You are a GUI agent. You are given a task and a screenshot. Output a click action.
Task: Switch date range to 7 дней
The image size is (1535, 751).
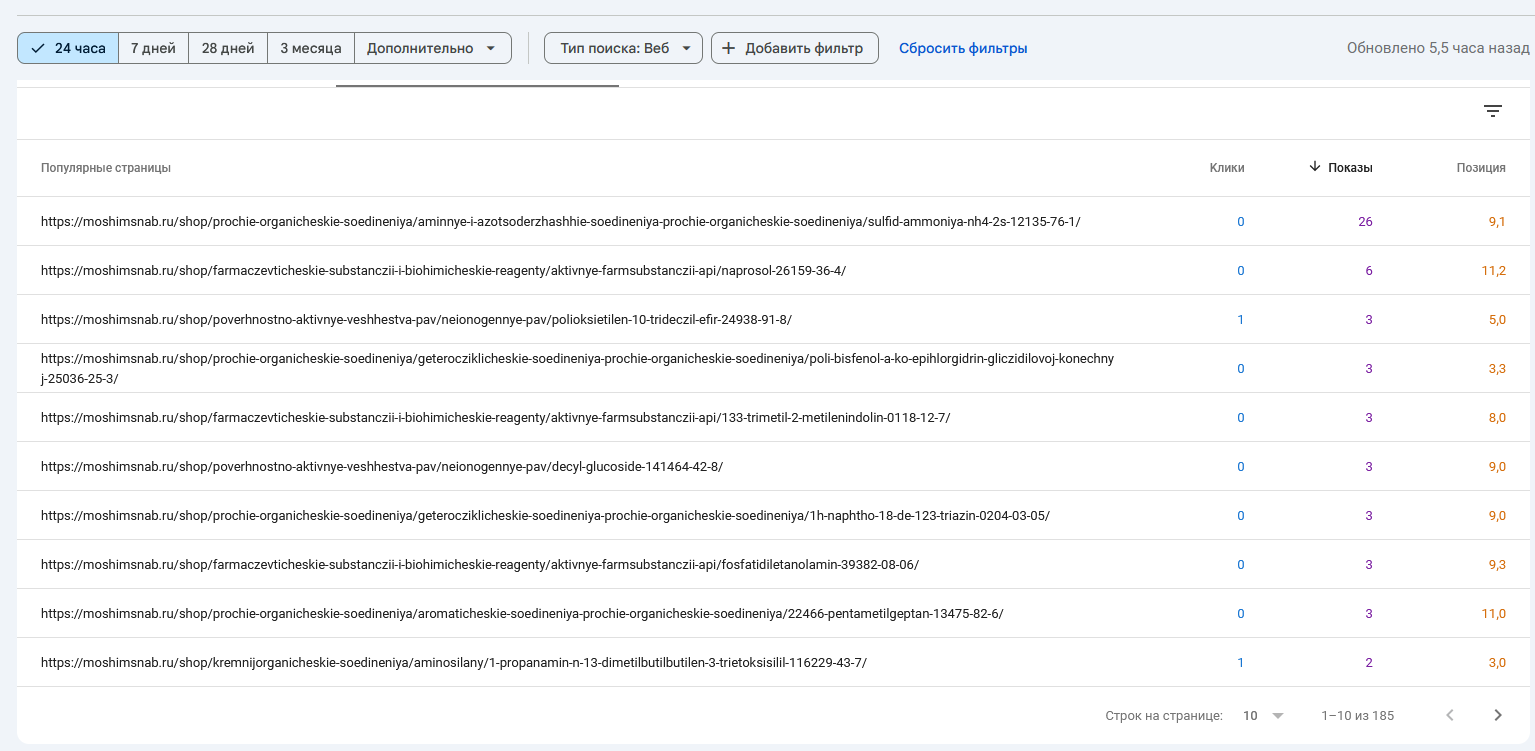point(153,48)
